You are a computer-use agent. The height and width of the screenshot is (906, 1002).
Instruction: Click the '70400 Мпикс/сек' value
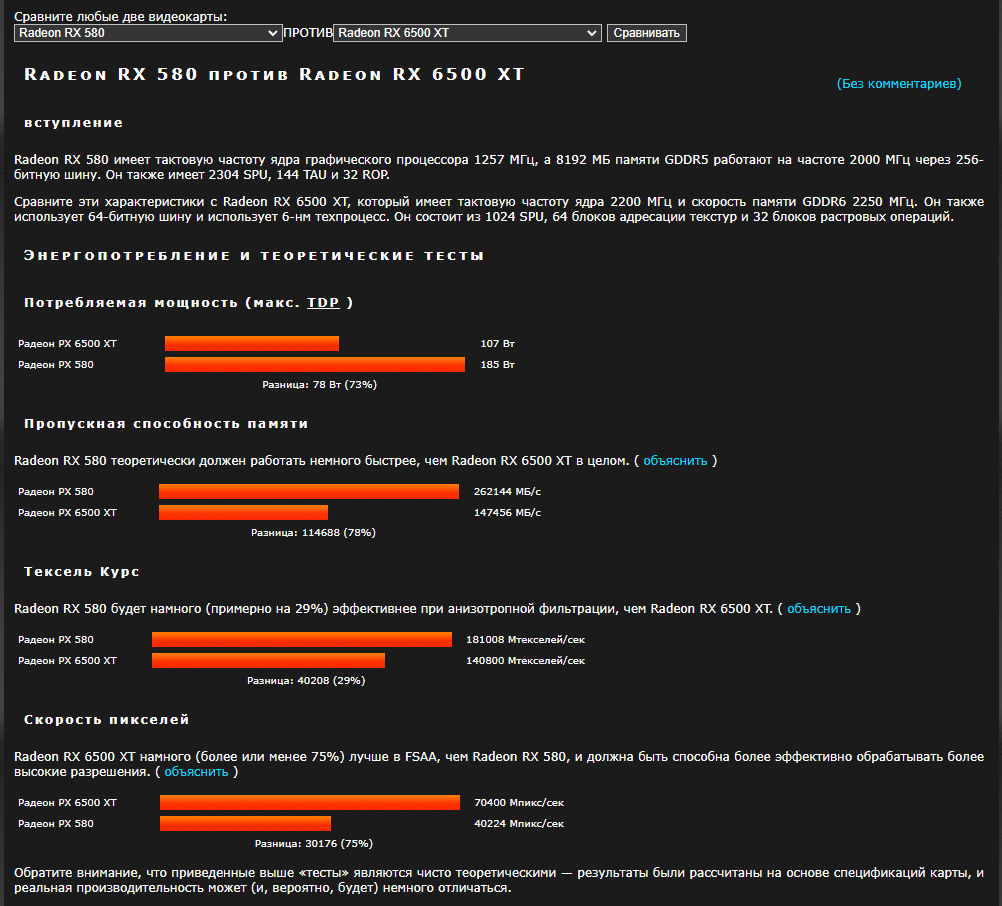(x=519, y=803)
